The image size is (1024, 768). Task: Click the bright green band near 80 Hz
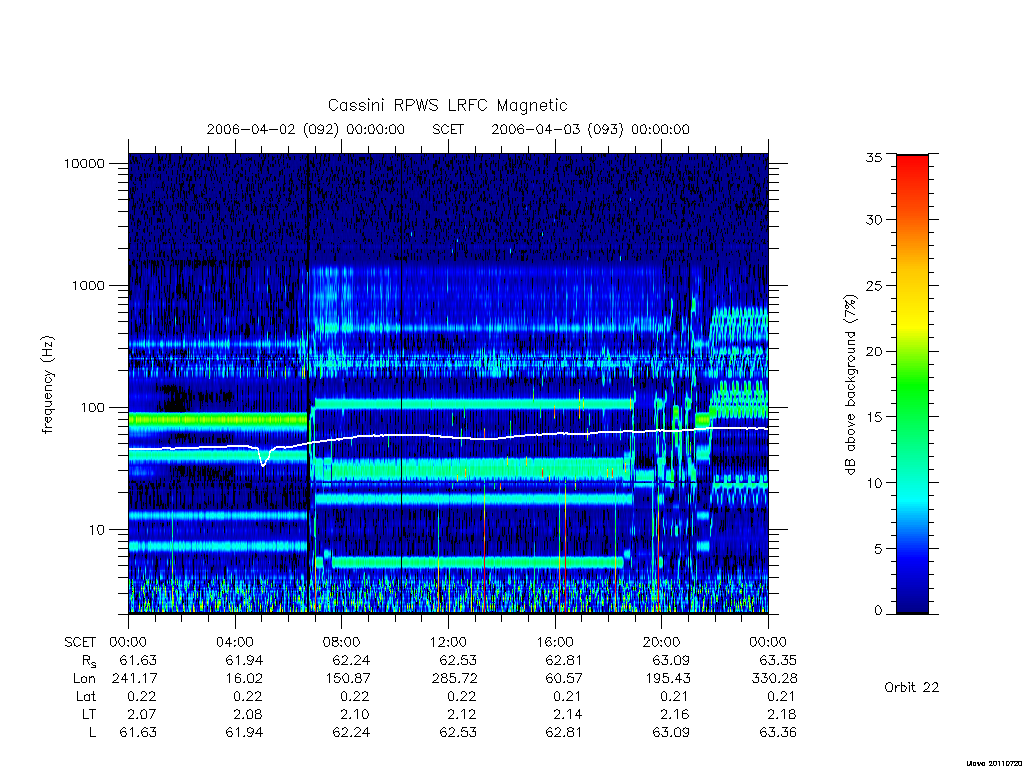click(217, 420)
